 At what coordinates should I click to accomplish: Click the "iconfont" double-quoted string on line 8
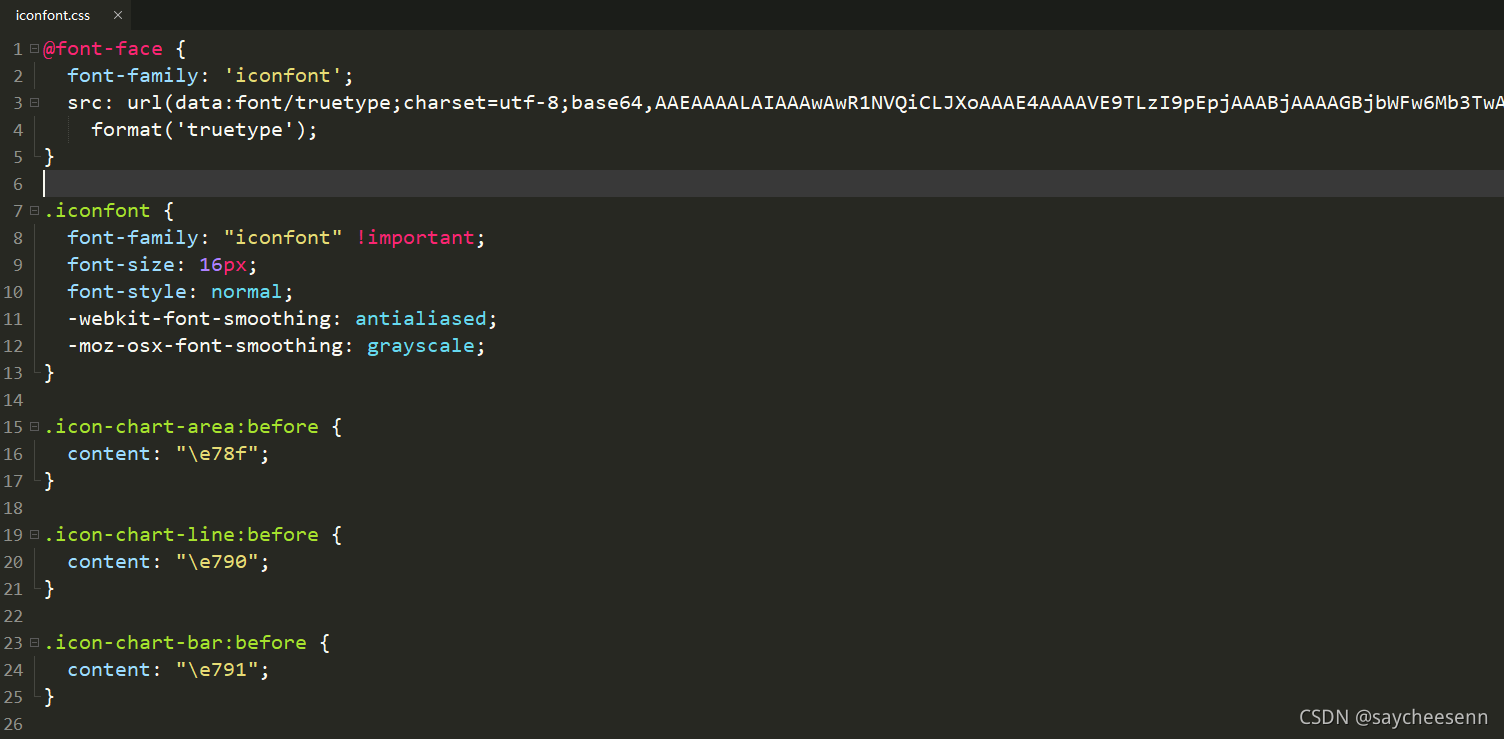(283, 238)
